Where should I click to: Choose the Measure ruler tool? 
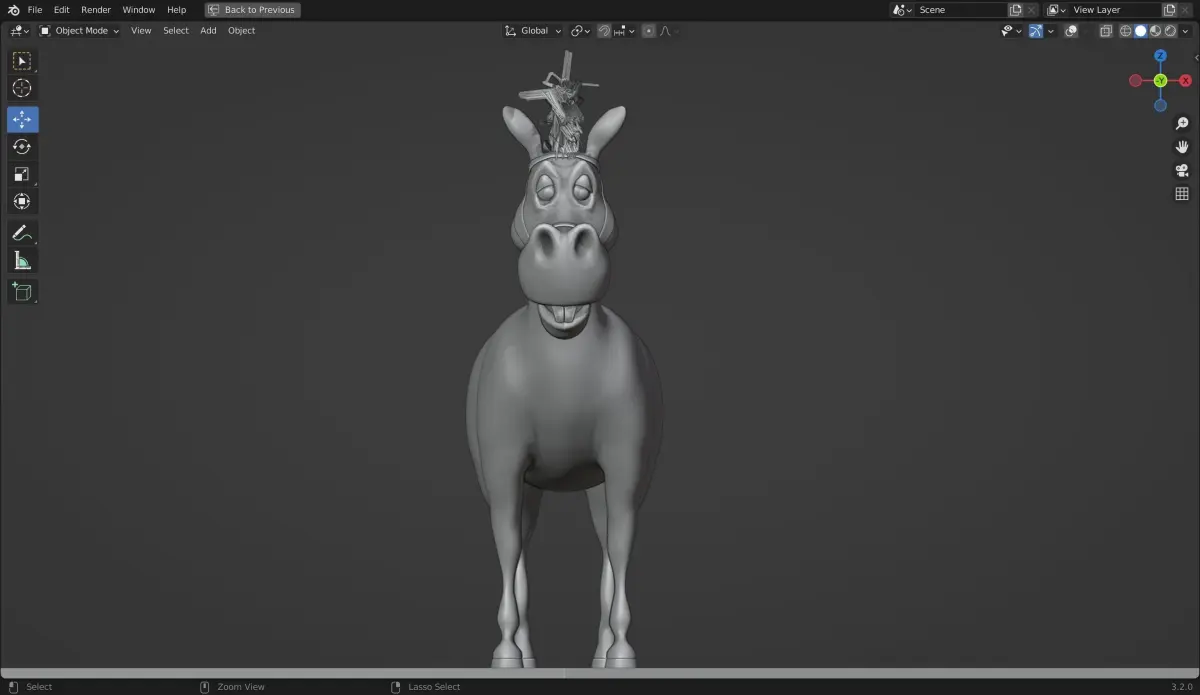coord(22,260)
